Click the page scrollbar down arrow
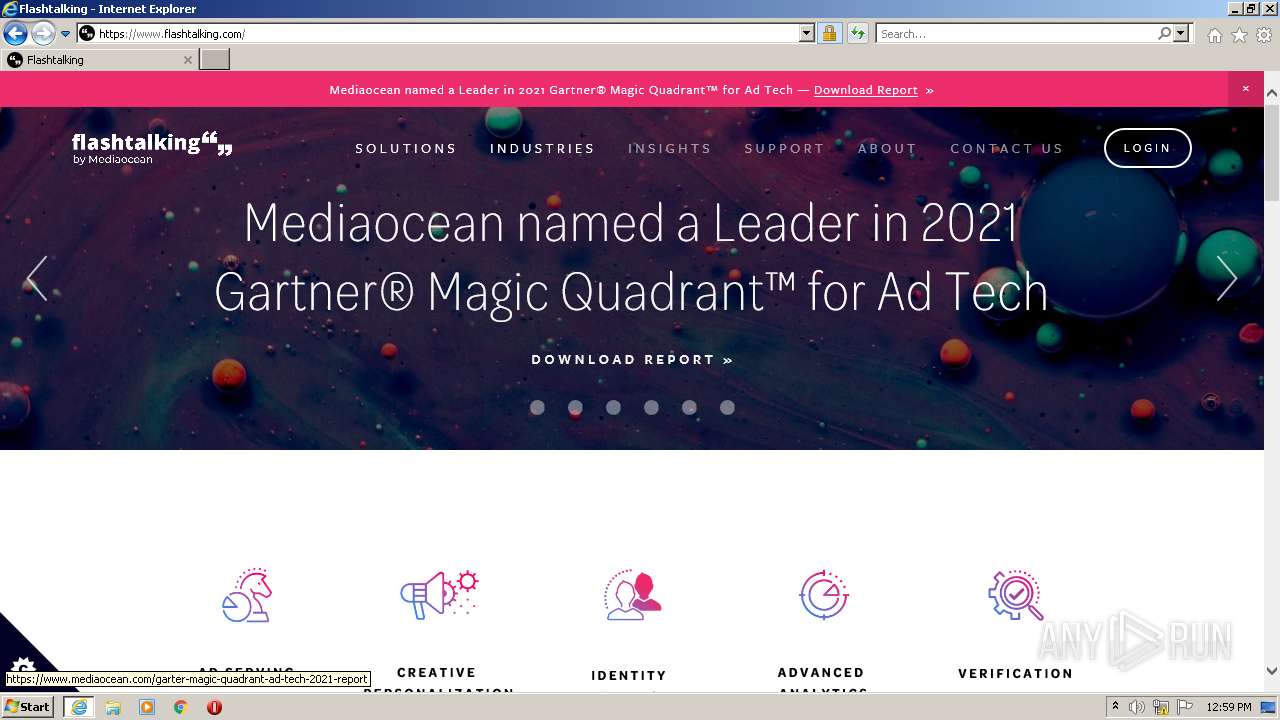 coord(1272,671)
